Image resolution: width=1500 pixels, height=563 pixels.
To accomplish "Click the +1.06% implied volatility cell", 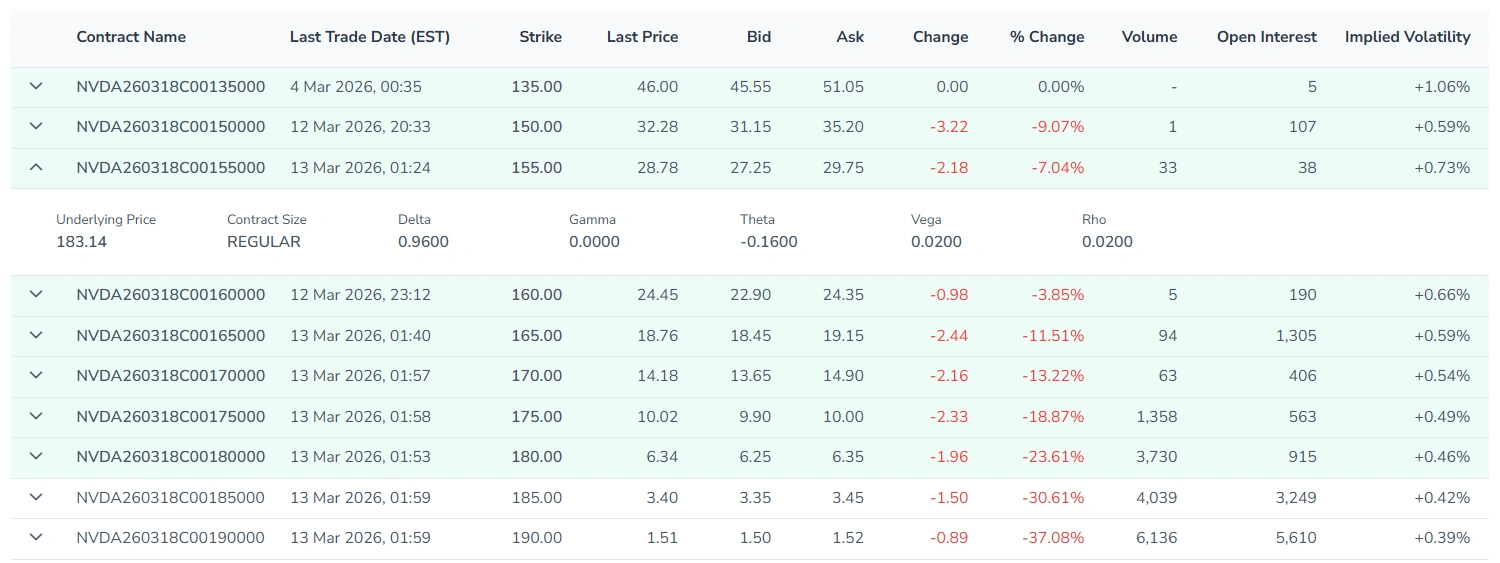I will [1442, 87].
